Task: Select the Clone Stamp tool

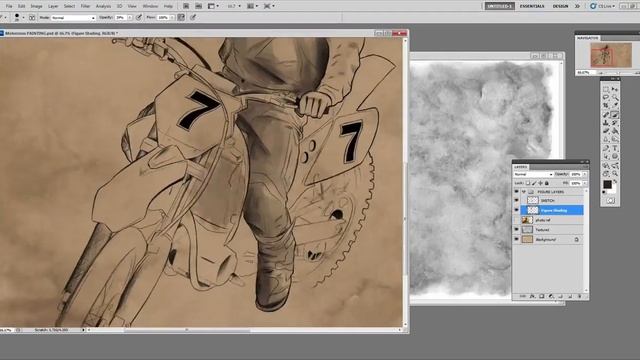Action: [606, 123]
